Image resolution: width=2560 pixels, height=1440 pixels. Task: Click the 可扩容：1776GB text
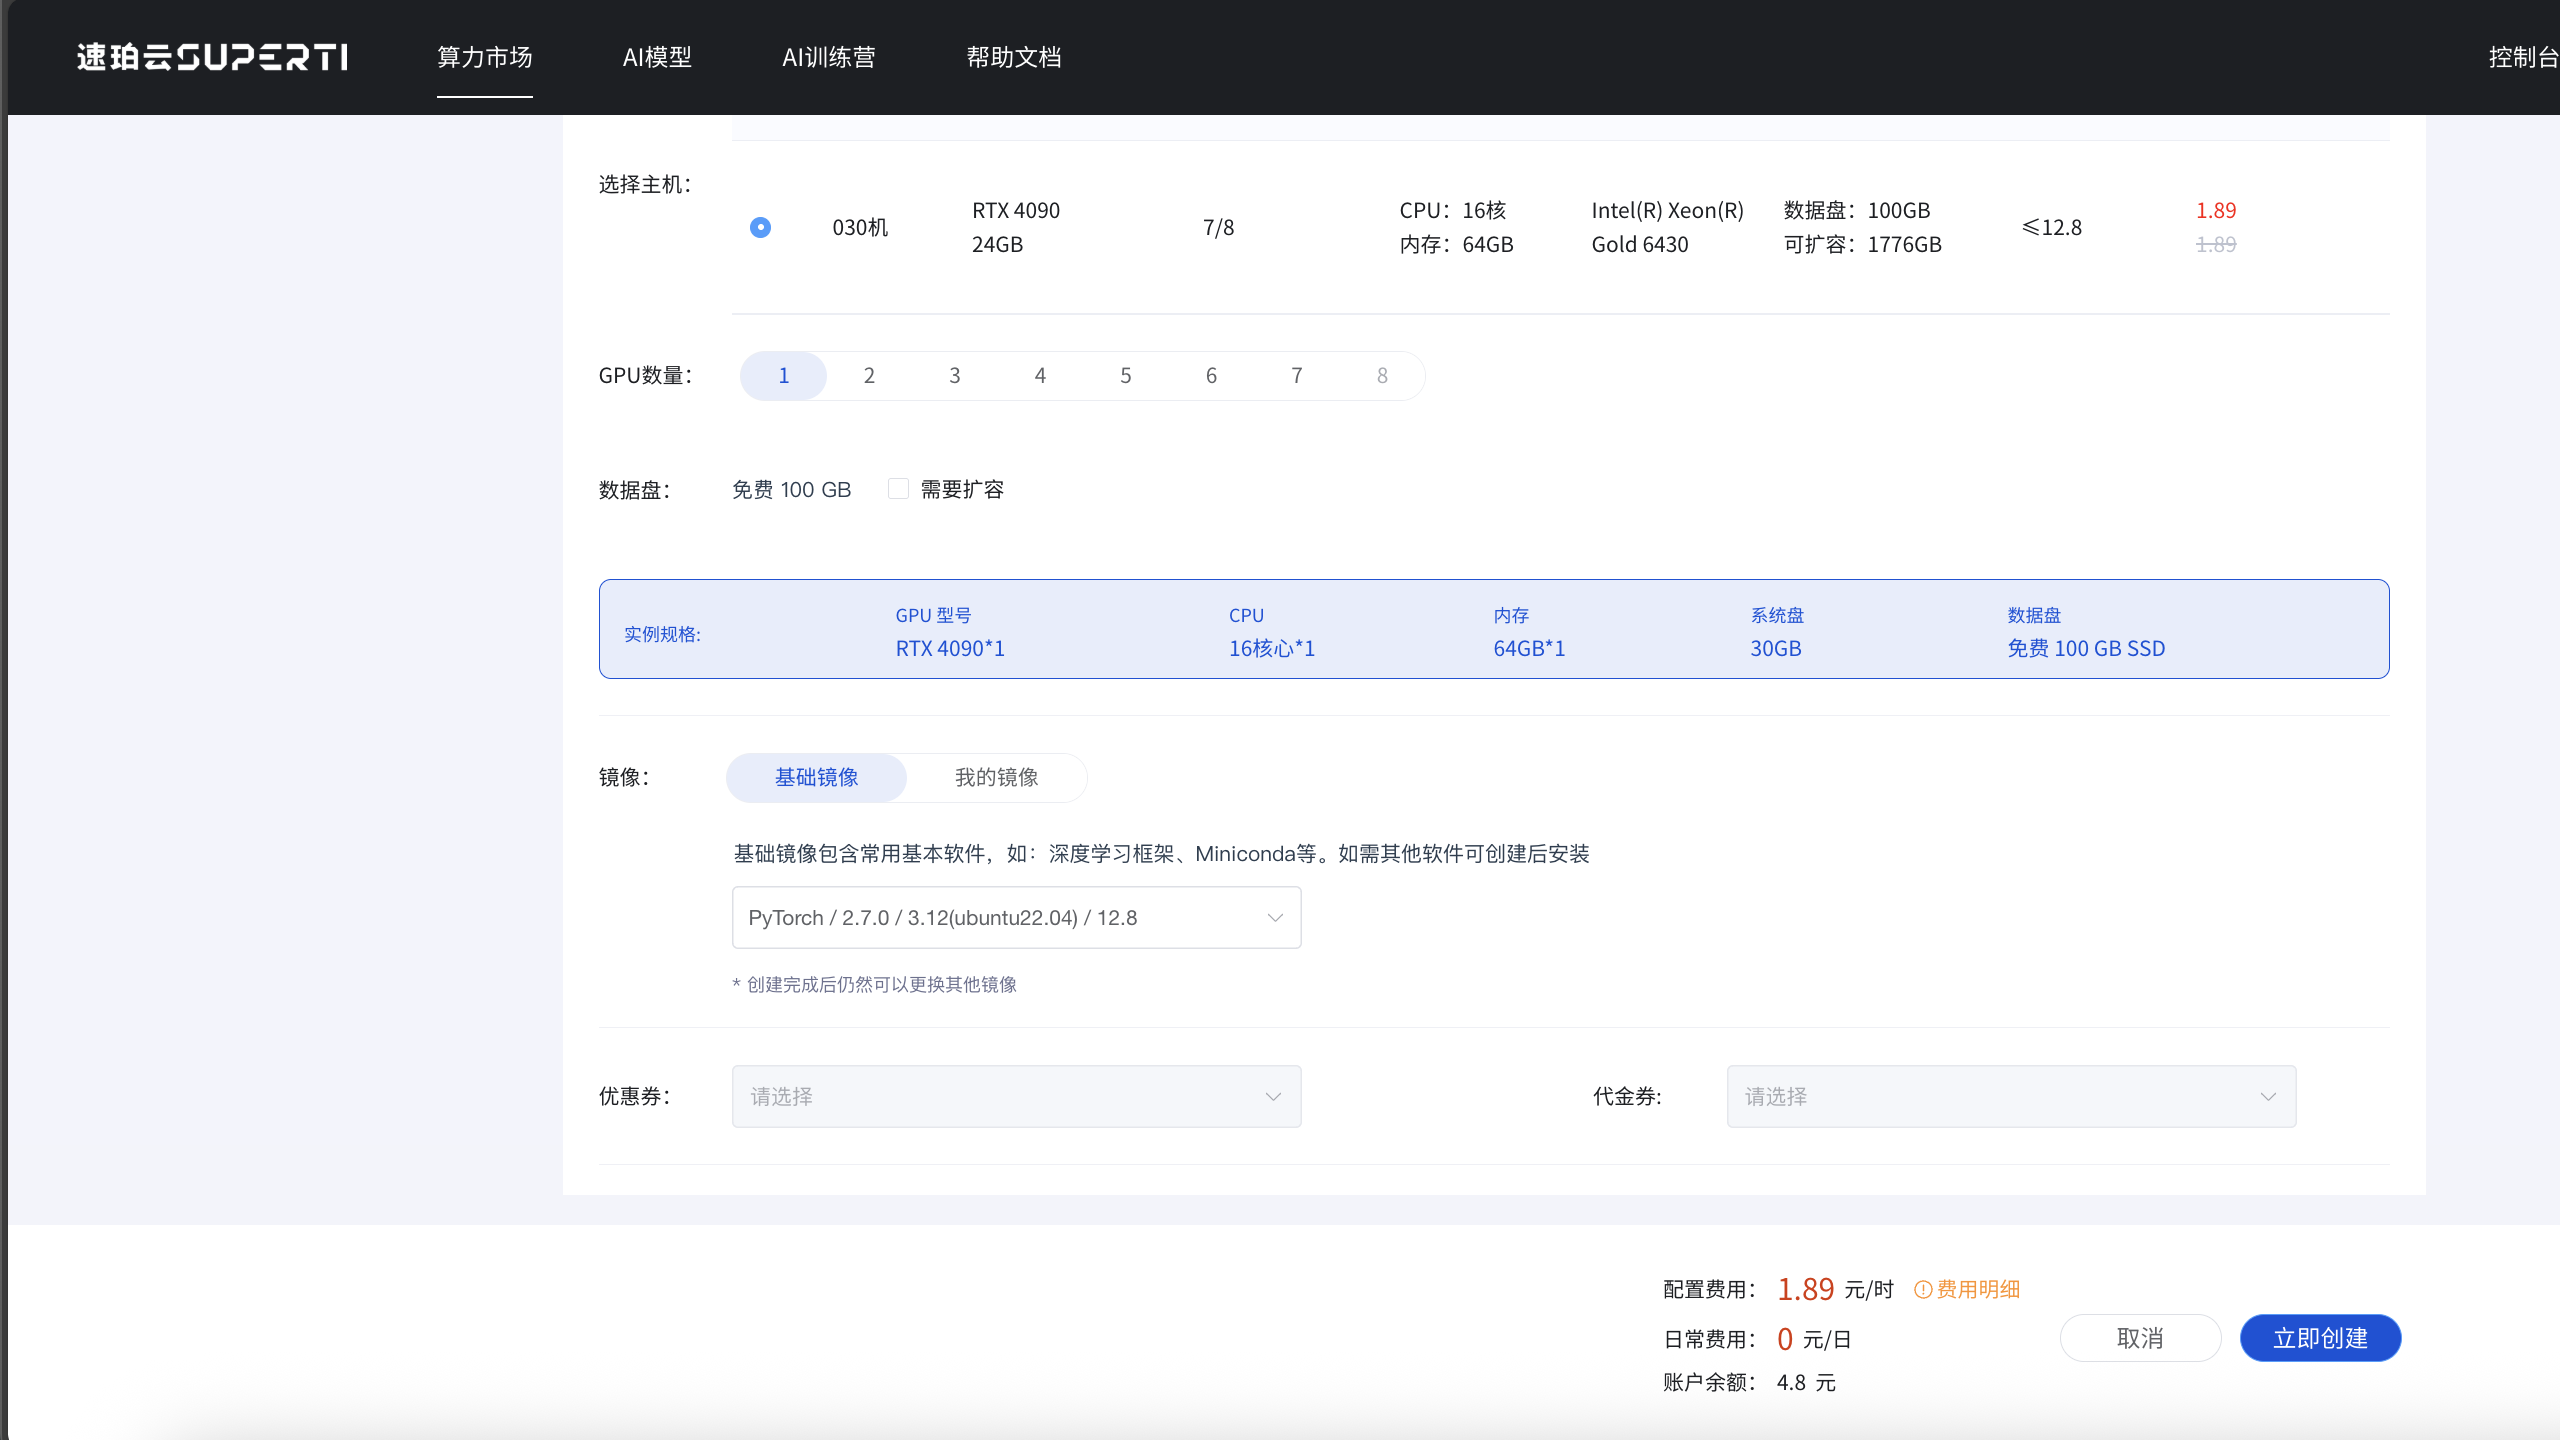click(1863, 245)
